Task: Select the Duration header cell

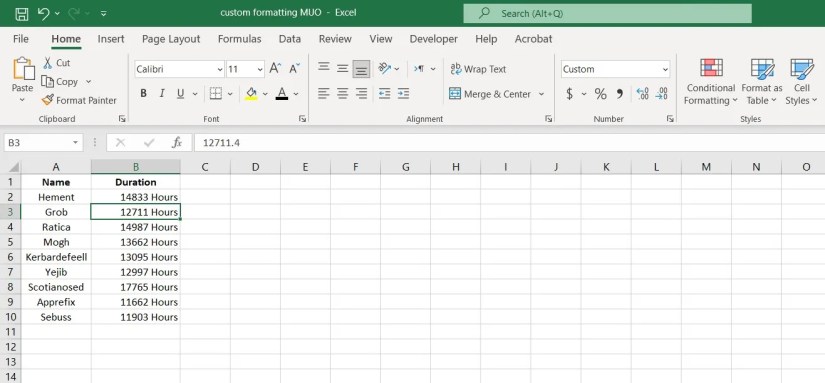Action: [x=136, y=182]
